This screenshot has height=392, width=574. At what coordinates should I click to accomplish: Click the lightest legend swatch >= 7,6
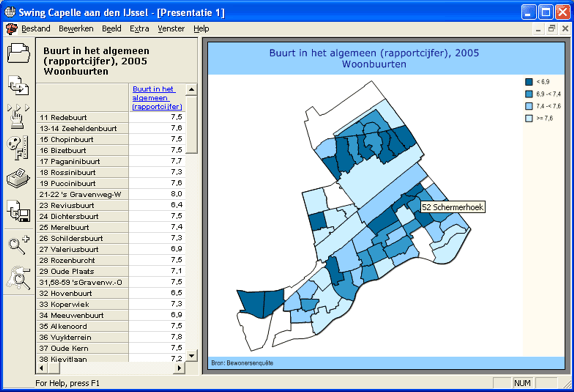pos(529,118)
